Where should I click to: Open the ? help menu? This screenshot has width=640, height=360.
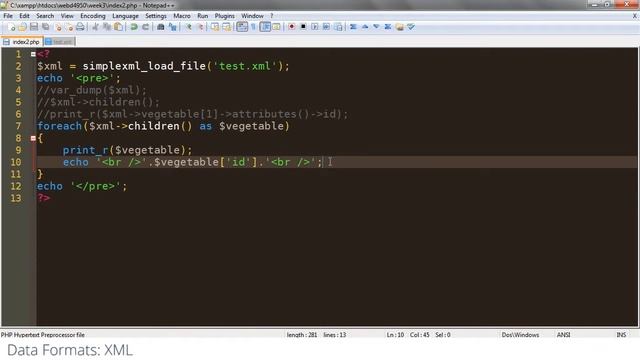point(271,16)
